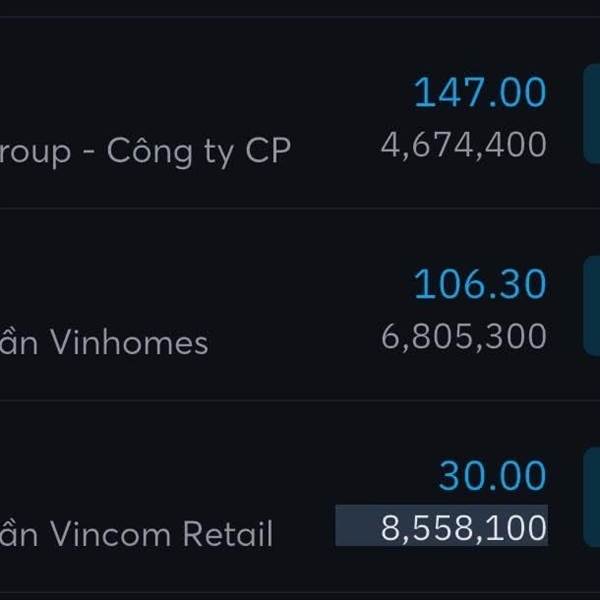Click the blank space left of 147.00
The image size is (600, 600).
coord(300,93)
